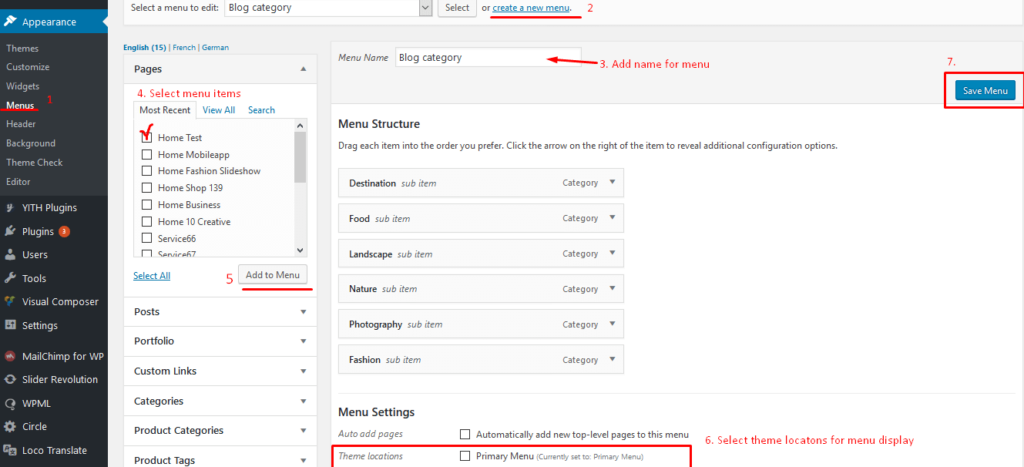This screenshot has height=467, width=1024.
Task: Expand the Product Tags panel
Action: [303, 460]
